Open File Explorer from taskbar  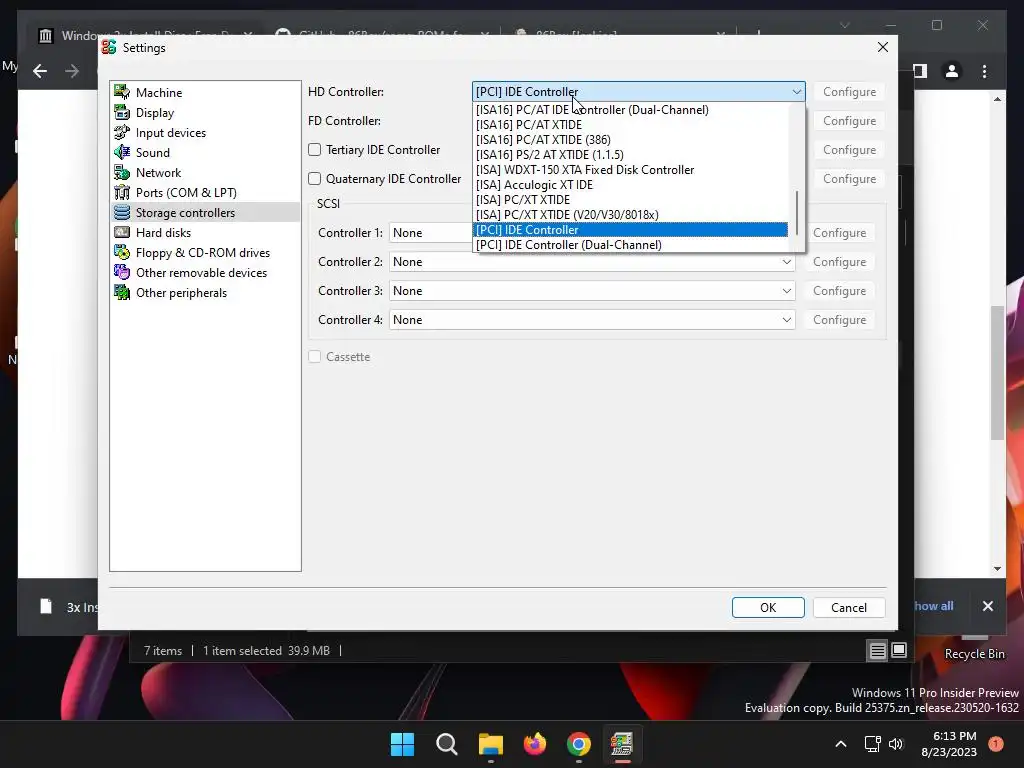pyautogui.click(x=490, y=744)
